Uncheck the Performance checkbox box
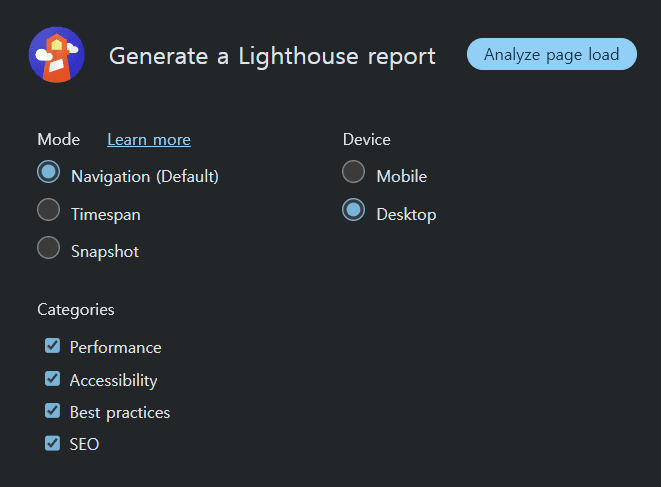Image resolution: width=661 pixels, height=487 pixels. pos(53,346)
